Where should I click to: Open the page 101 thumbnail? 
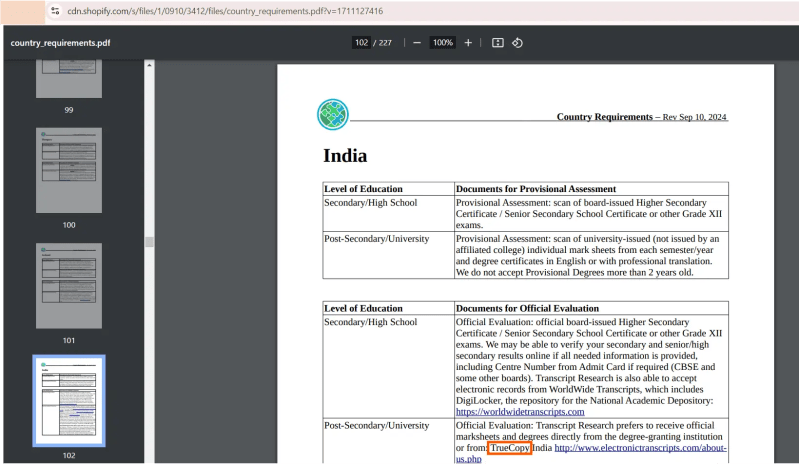click(x=69, y=285)
